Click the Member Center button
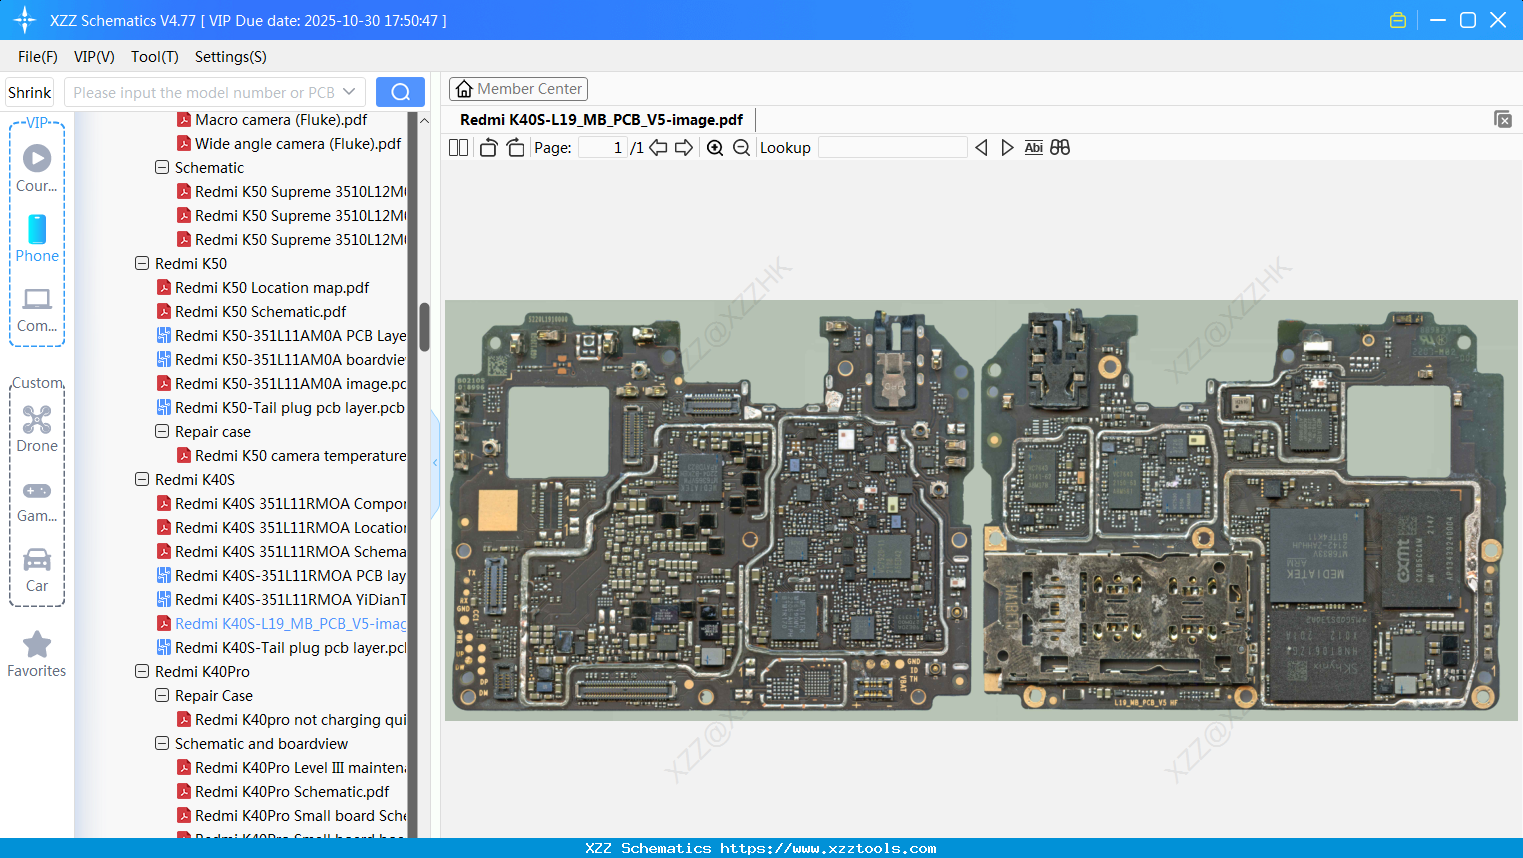The width and height of the screenshot is (1523, 858). click(518, 88)
